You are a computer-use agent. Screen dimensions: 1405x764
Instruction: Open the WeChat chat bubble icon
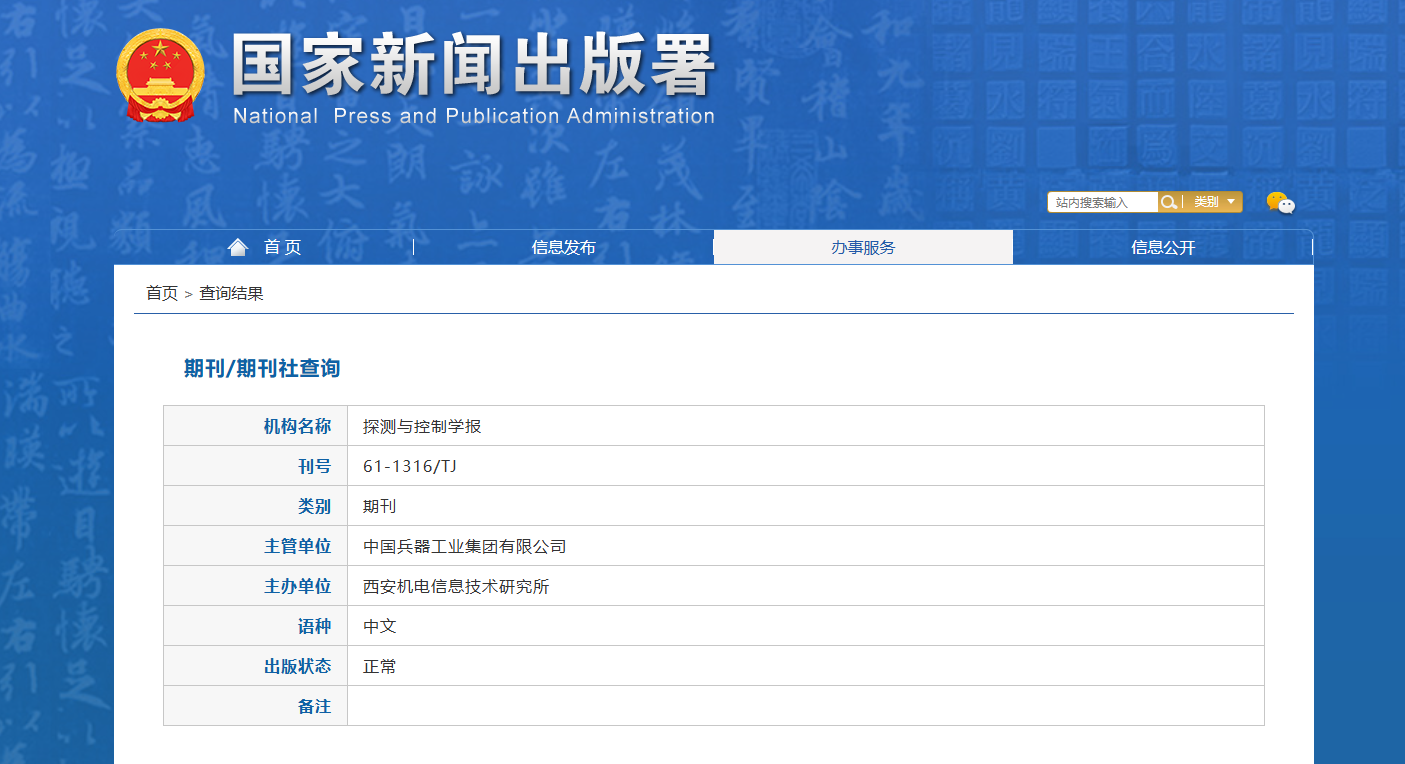(x=1280, y=203)
